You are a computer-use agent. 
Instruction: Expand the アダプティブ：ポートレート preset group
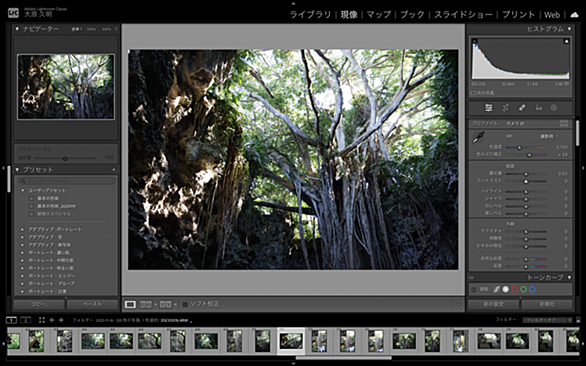23,229
